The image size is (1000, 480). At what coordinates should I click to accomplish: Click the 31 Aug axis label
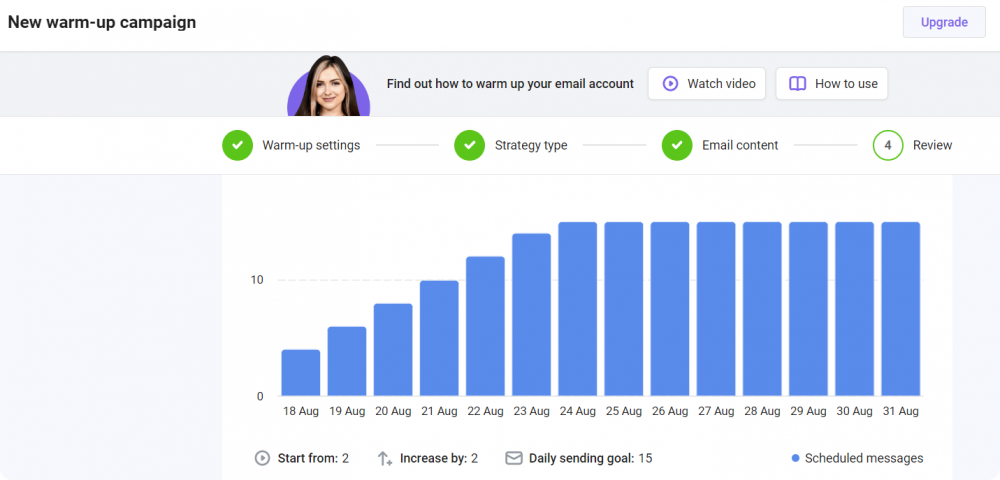(901, 412)
